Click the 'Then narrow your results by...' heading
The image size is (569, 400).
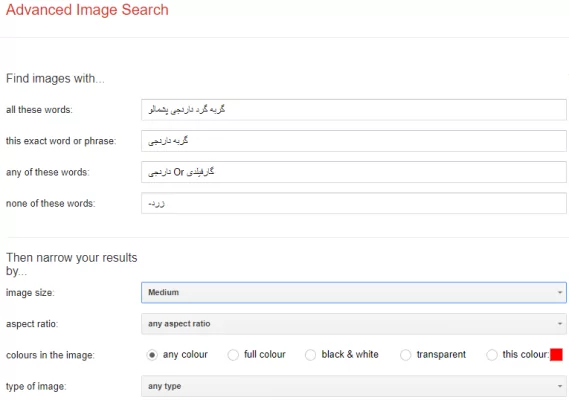(71, 264)
